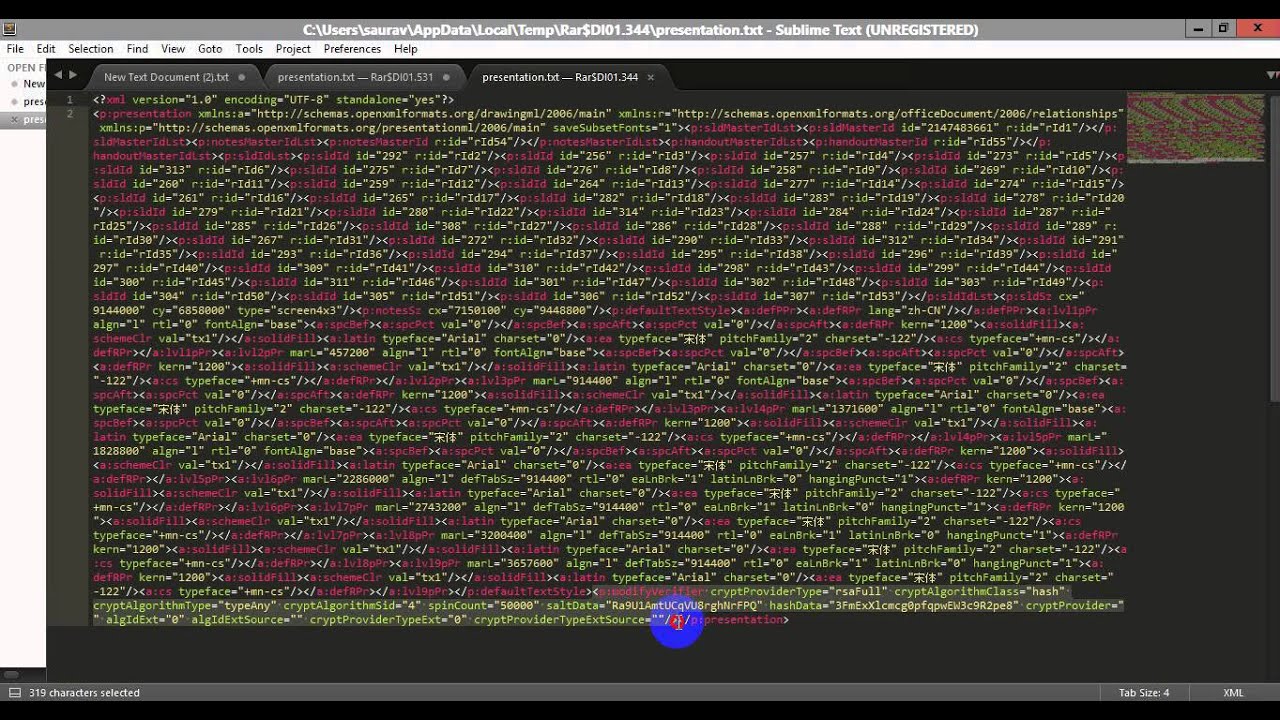
Task: Click the 'OPEN FI' sidebar heading
Action: [x=27, y=67]
